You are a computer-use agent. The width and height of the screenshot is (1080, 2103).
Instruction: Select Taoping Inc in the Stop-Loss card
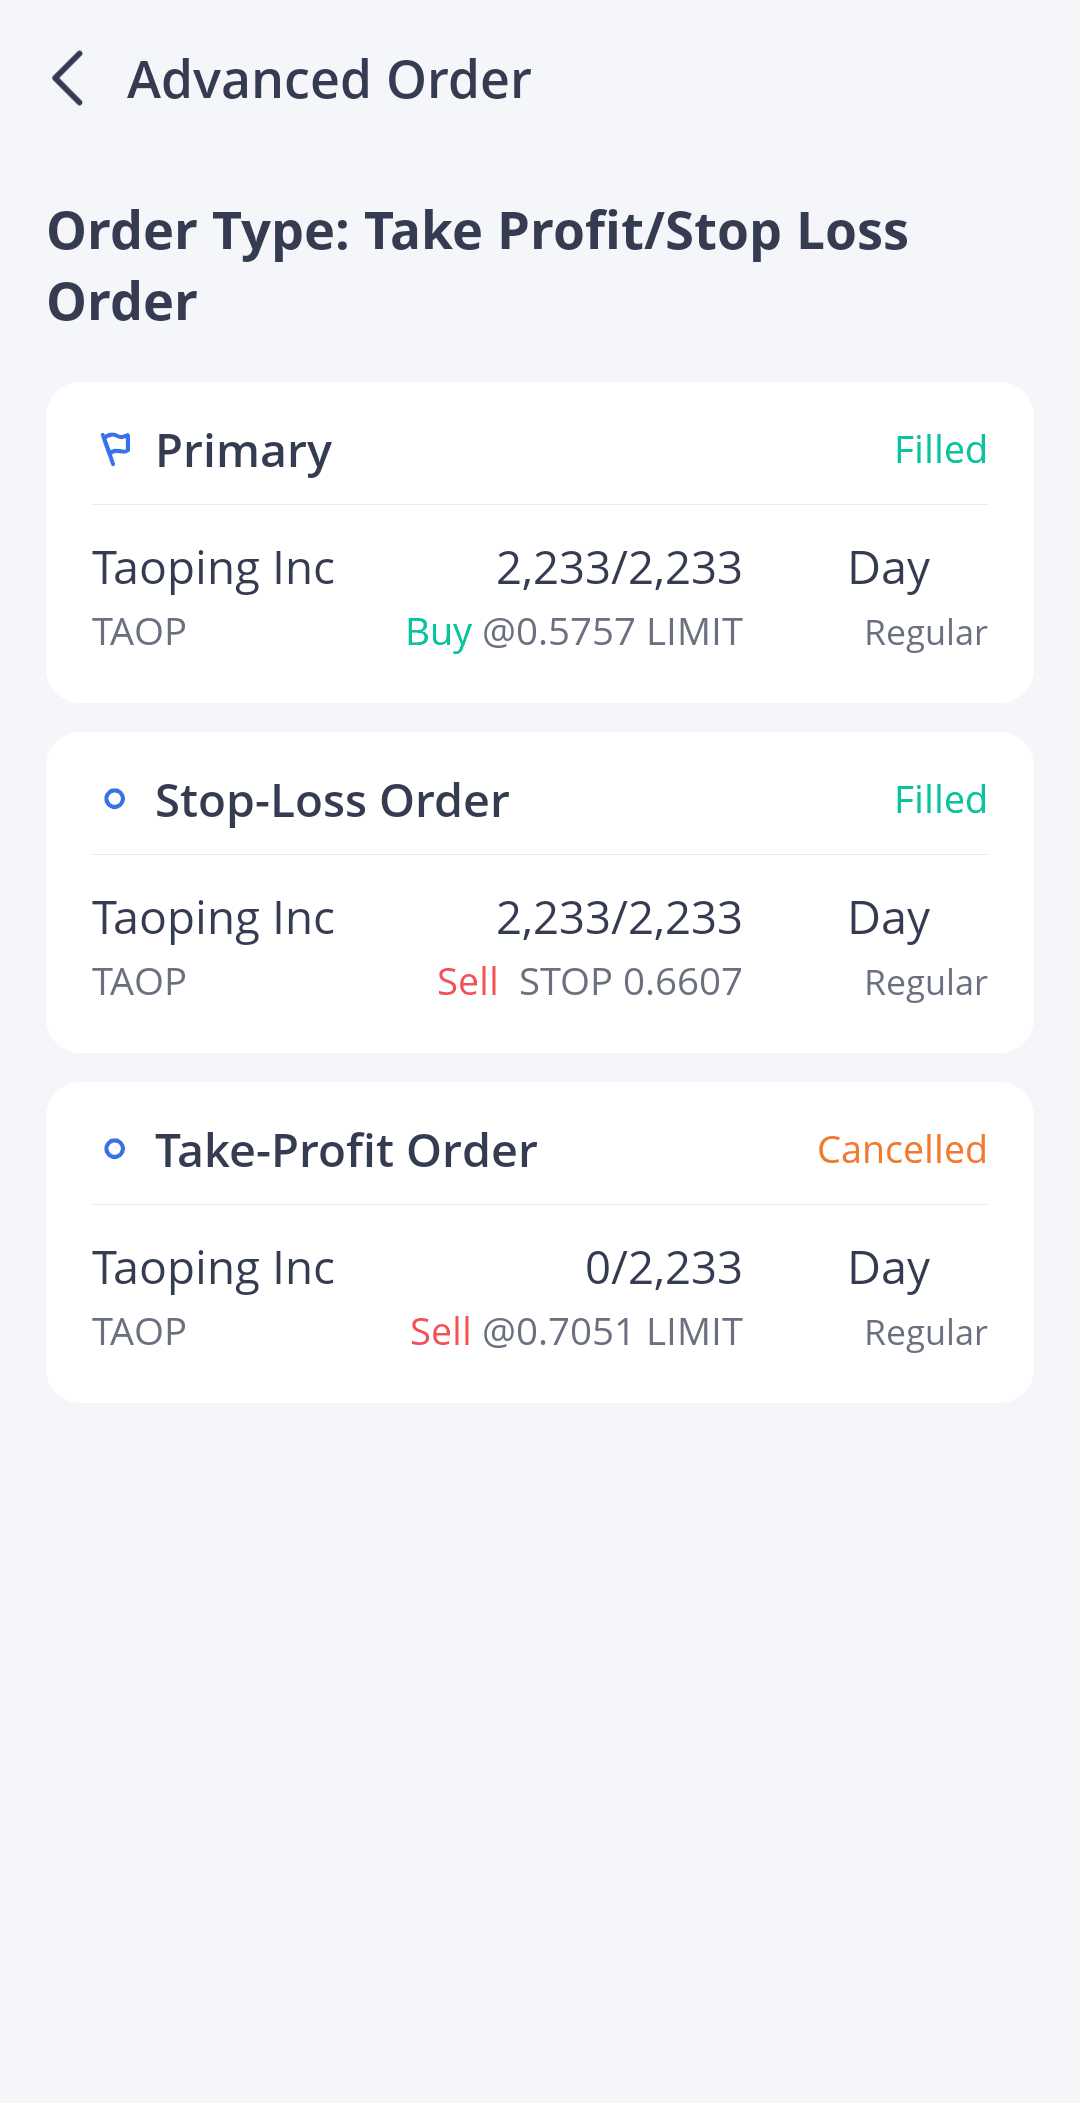click(213, 918)
